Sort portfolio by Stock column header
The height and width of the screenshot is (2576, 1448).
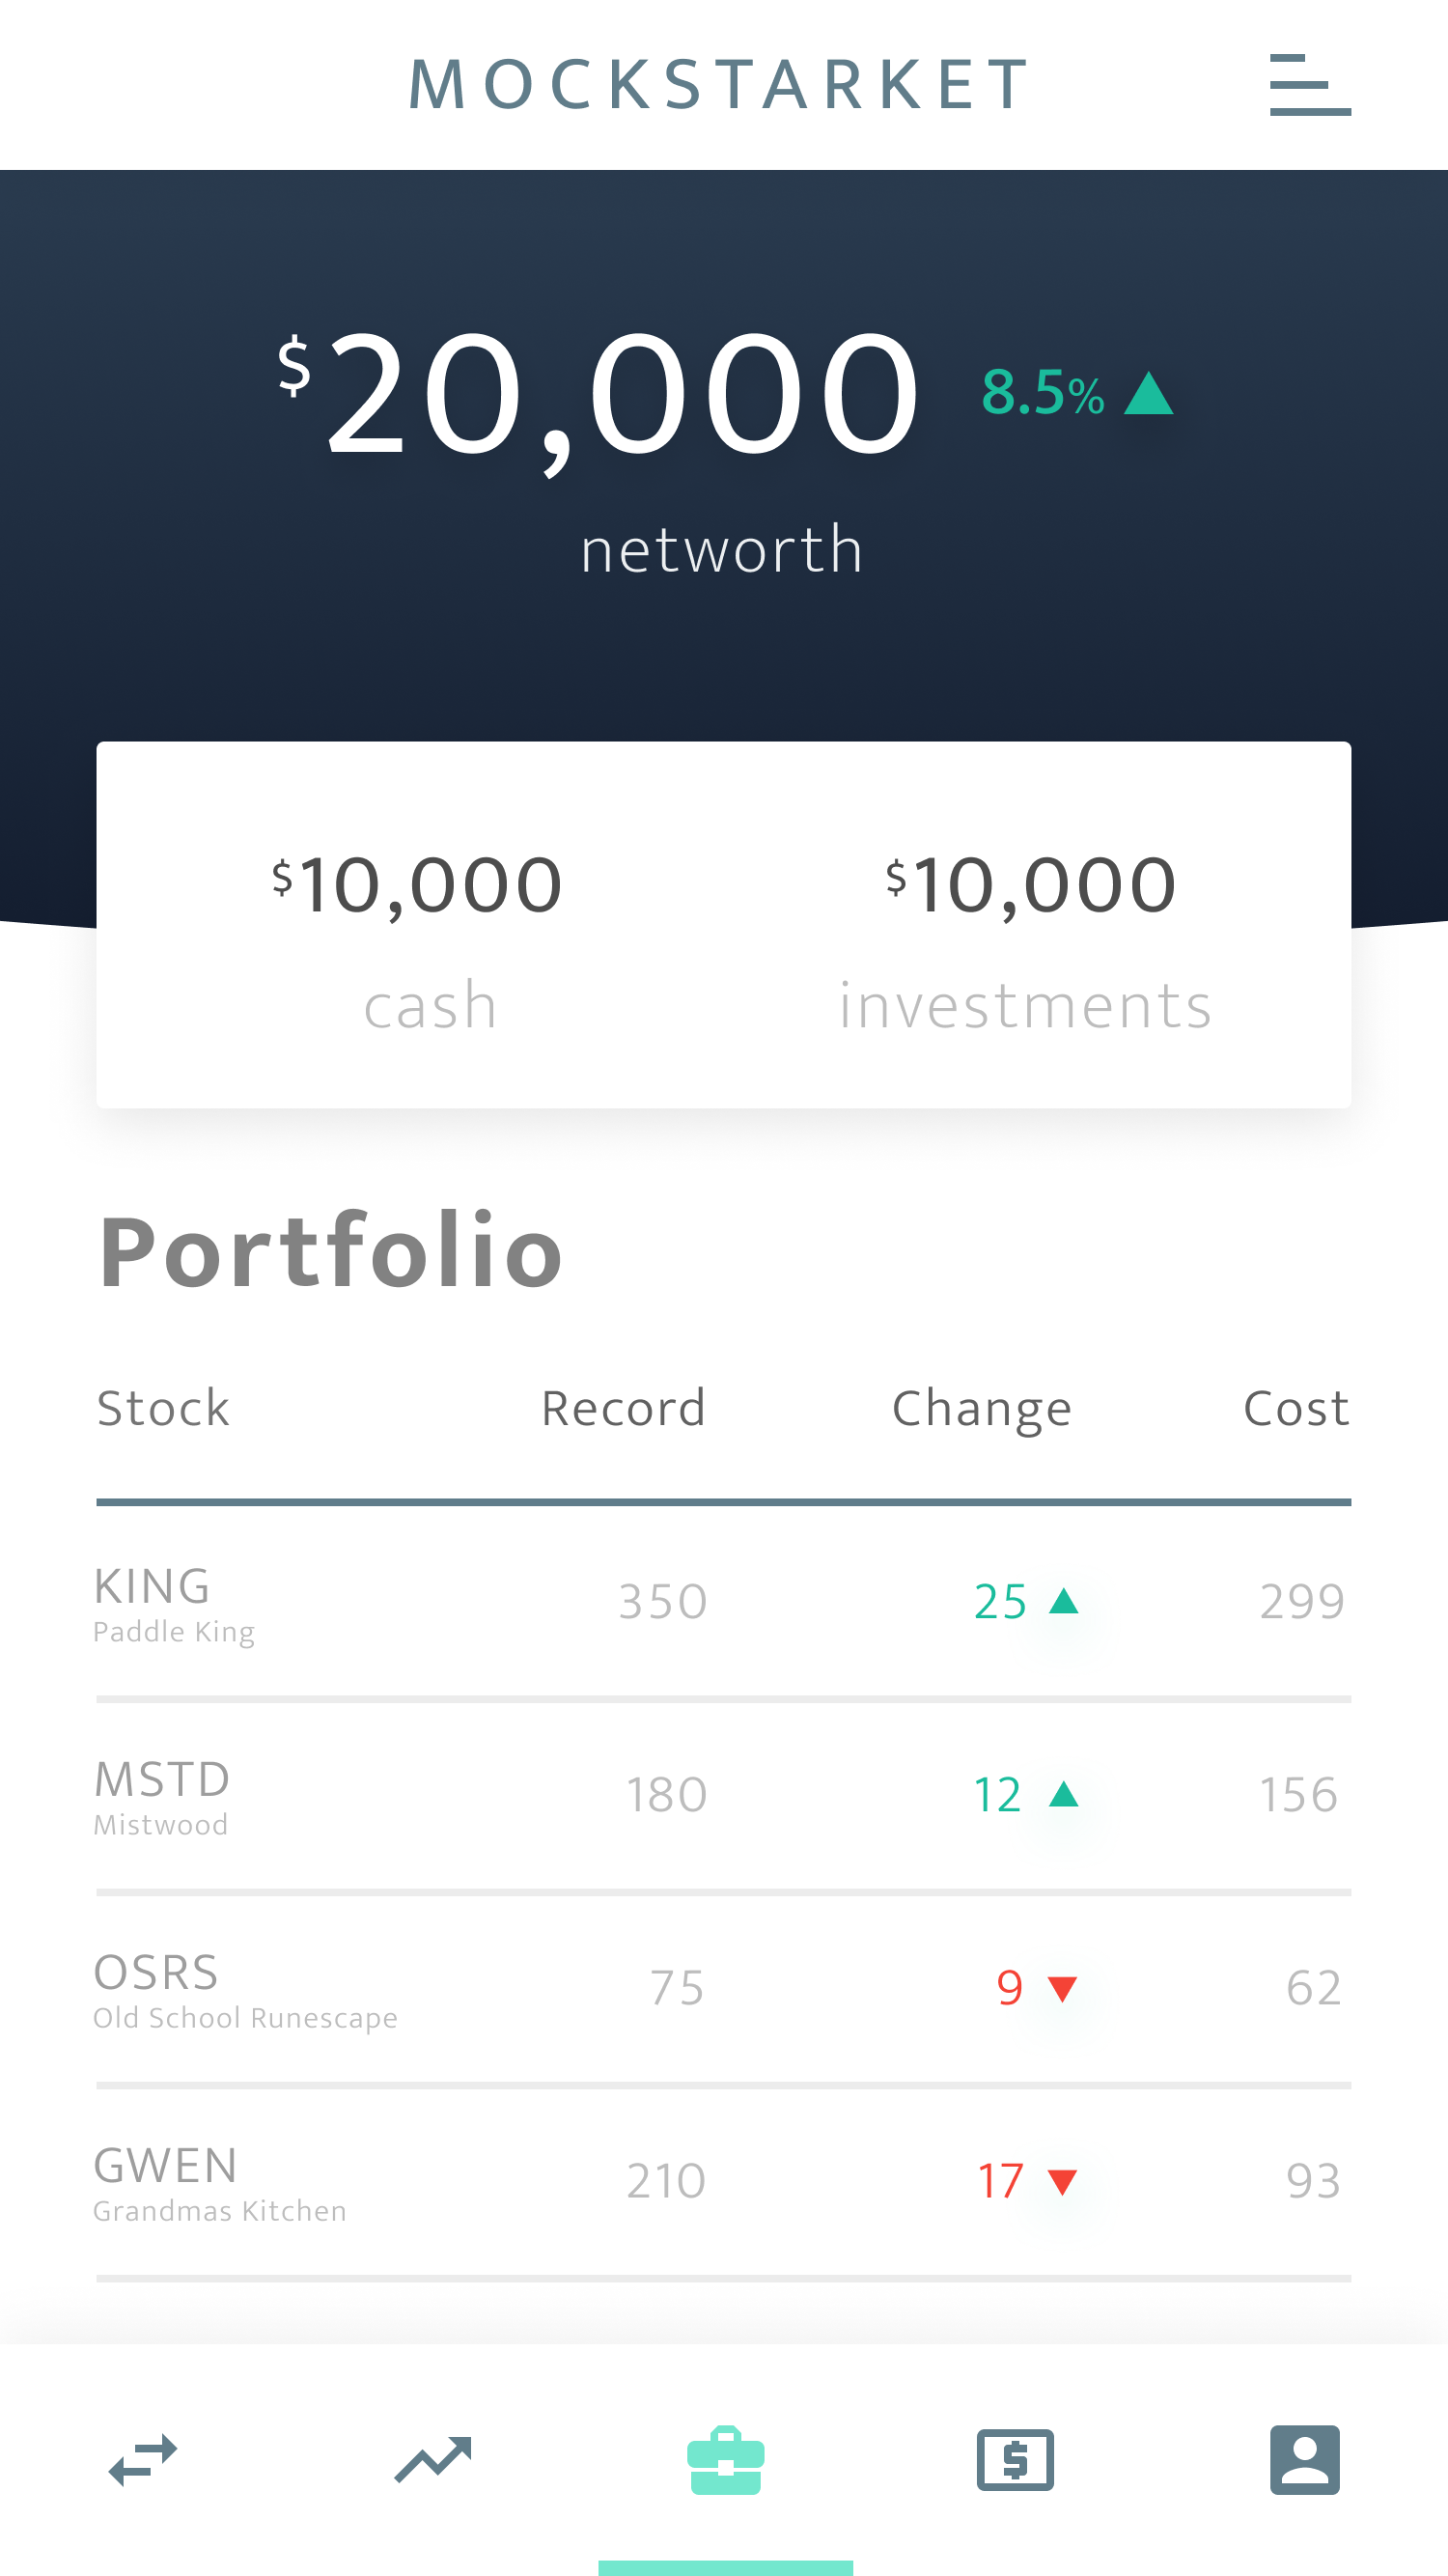tap(163, 1408)
